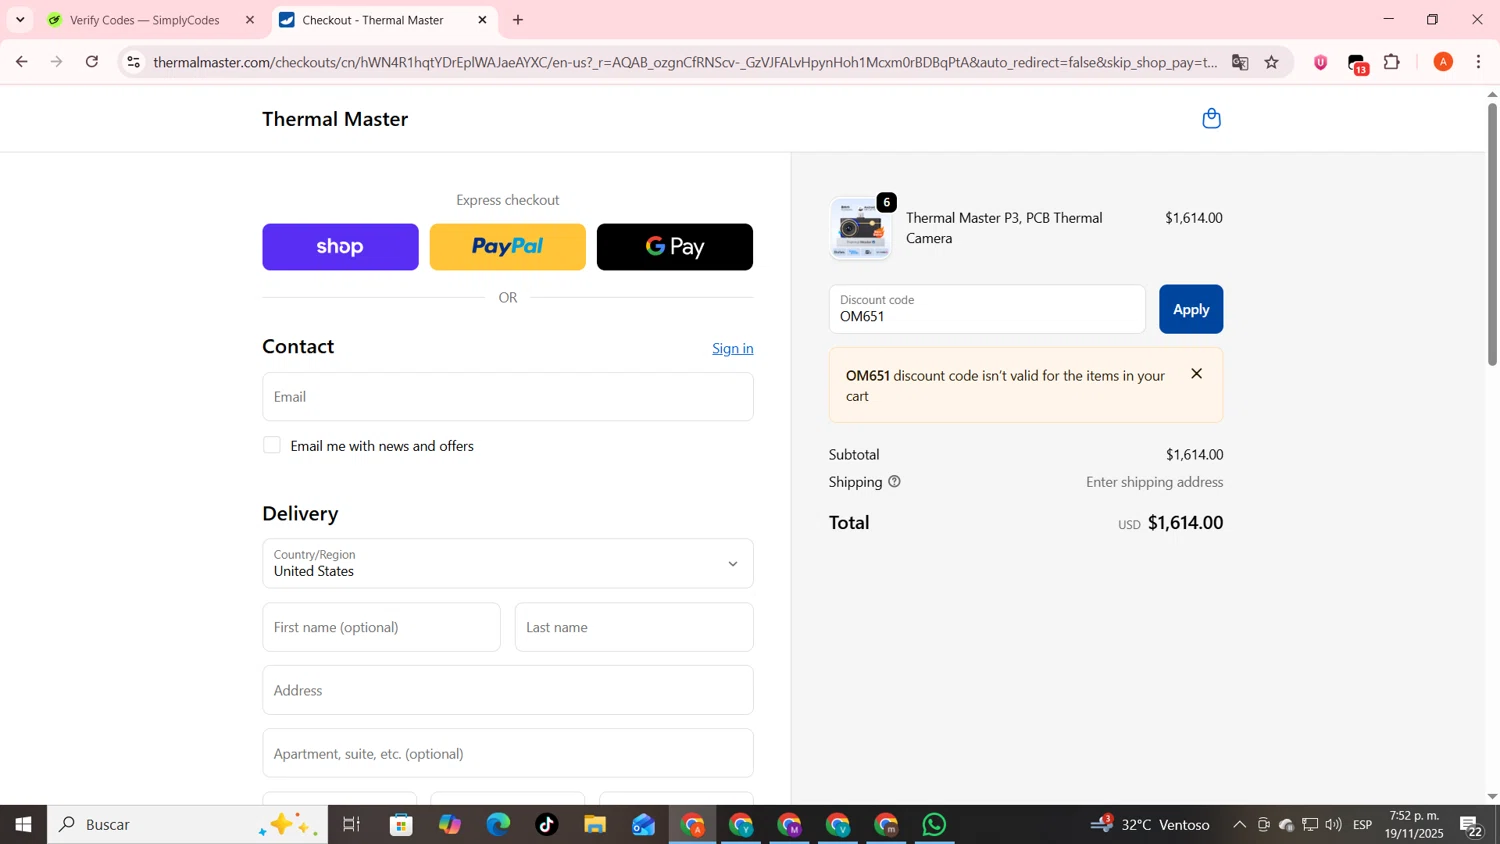Click the Thermal Master store title
1500x844 pixels.
(335, 119)
